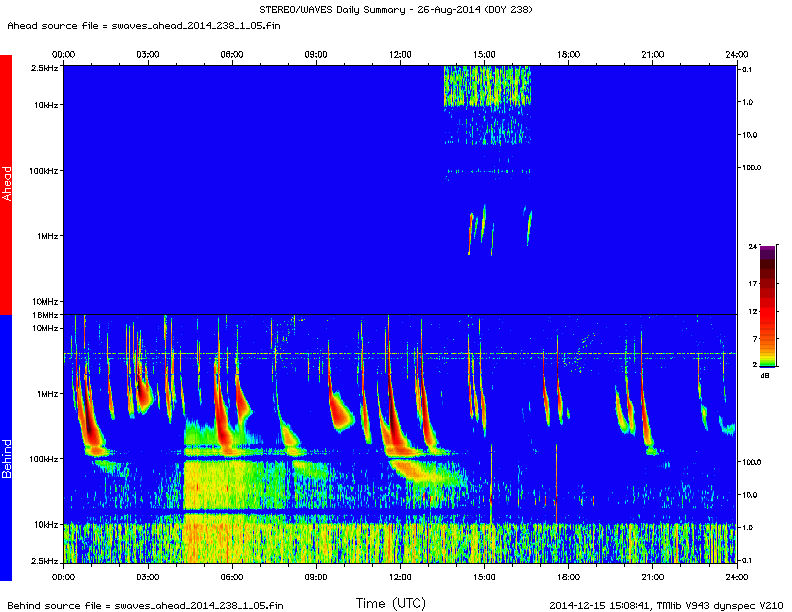Select the blue Behind spacecraft side band
The width and height of the screenshot is (792, 612).
(x=6, y=448)
